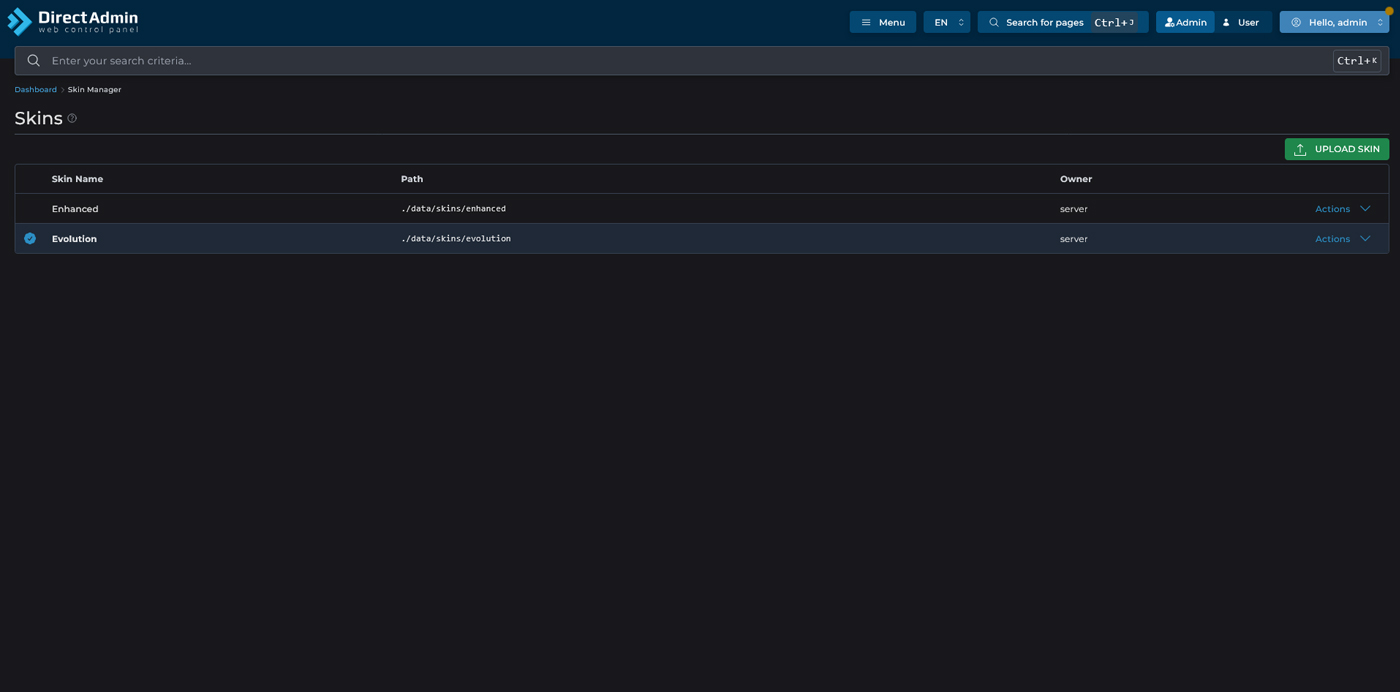Expand the EN language dropdown
1400x692 pixels.
946,21
